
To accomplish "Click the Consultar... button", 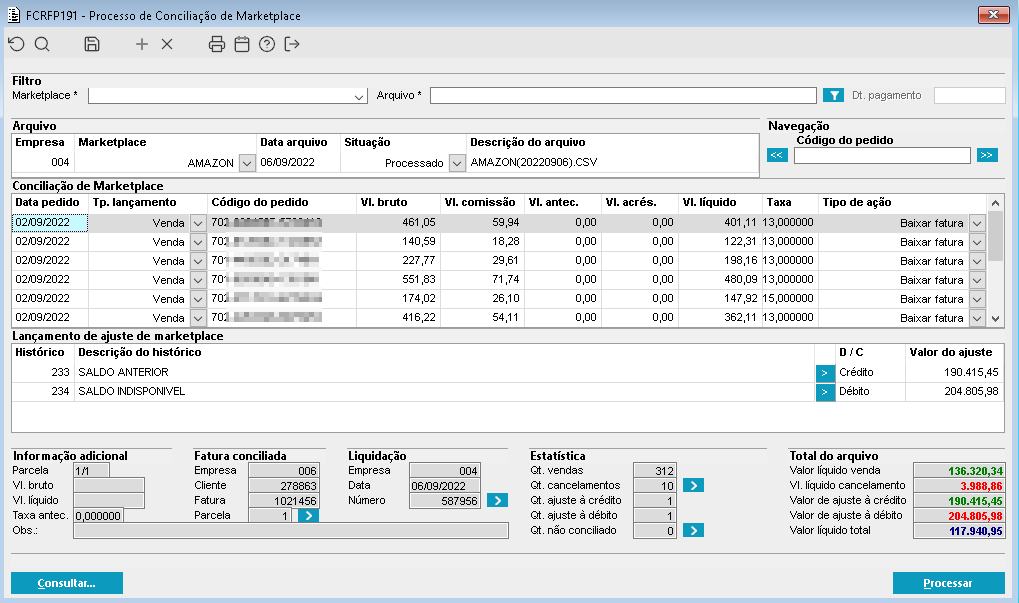I will 67,583.
